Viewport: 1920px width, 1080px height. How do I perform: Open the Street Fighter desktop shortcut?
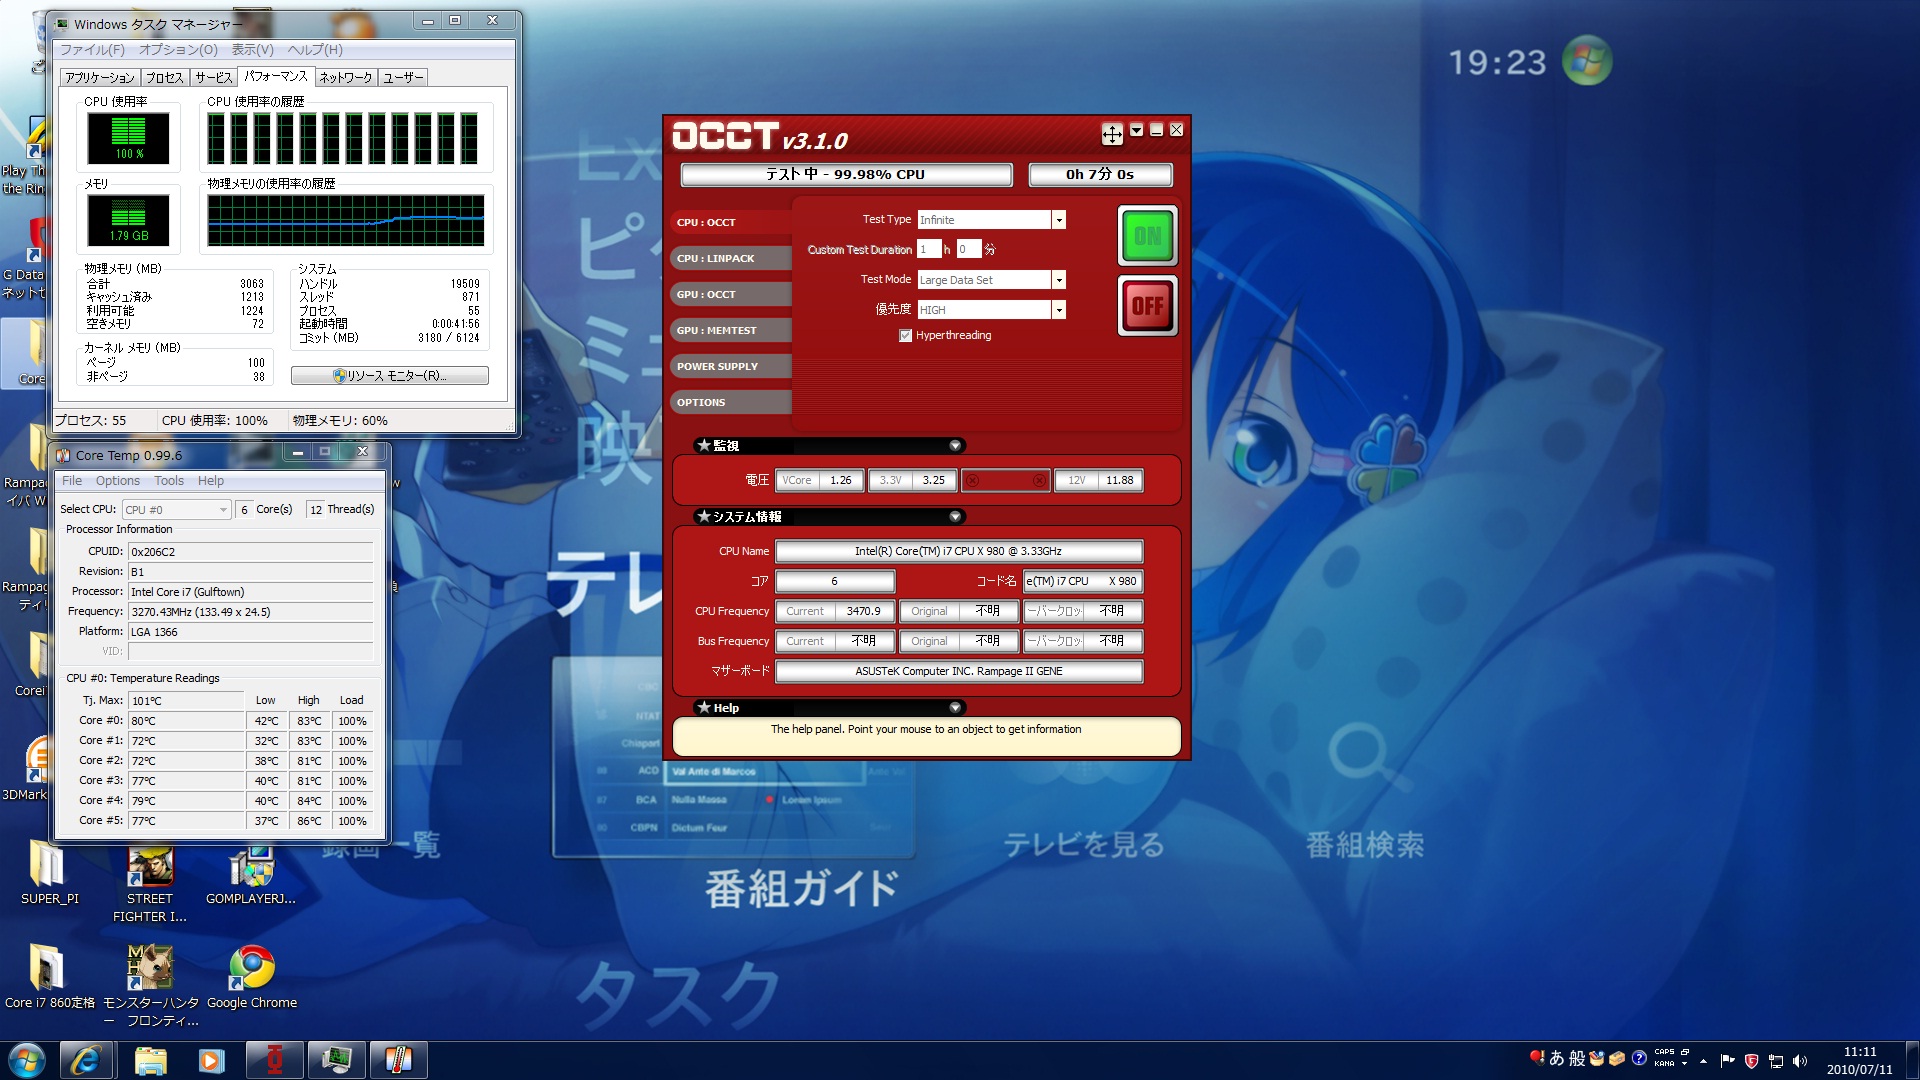pyautogui.click(x=150, y=866)
